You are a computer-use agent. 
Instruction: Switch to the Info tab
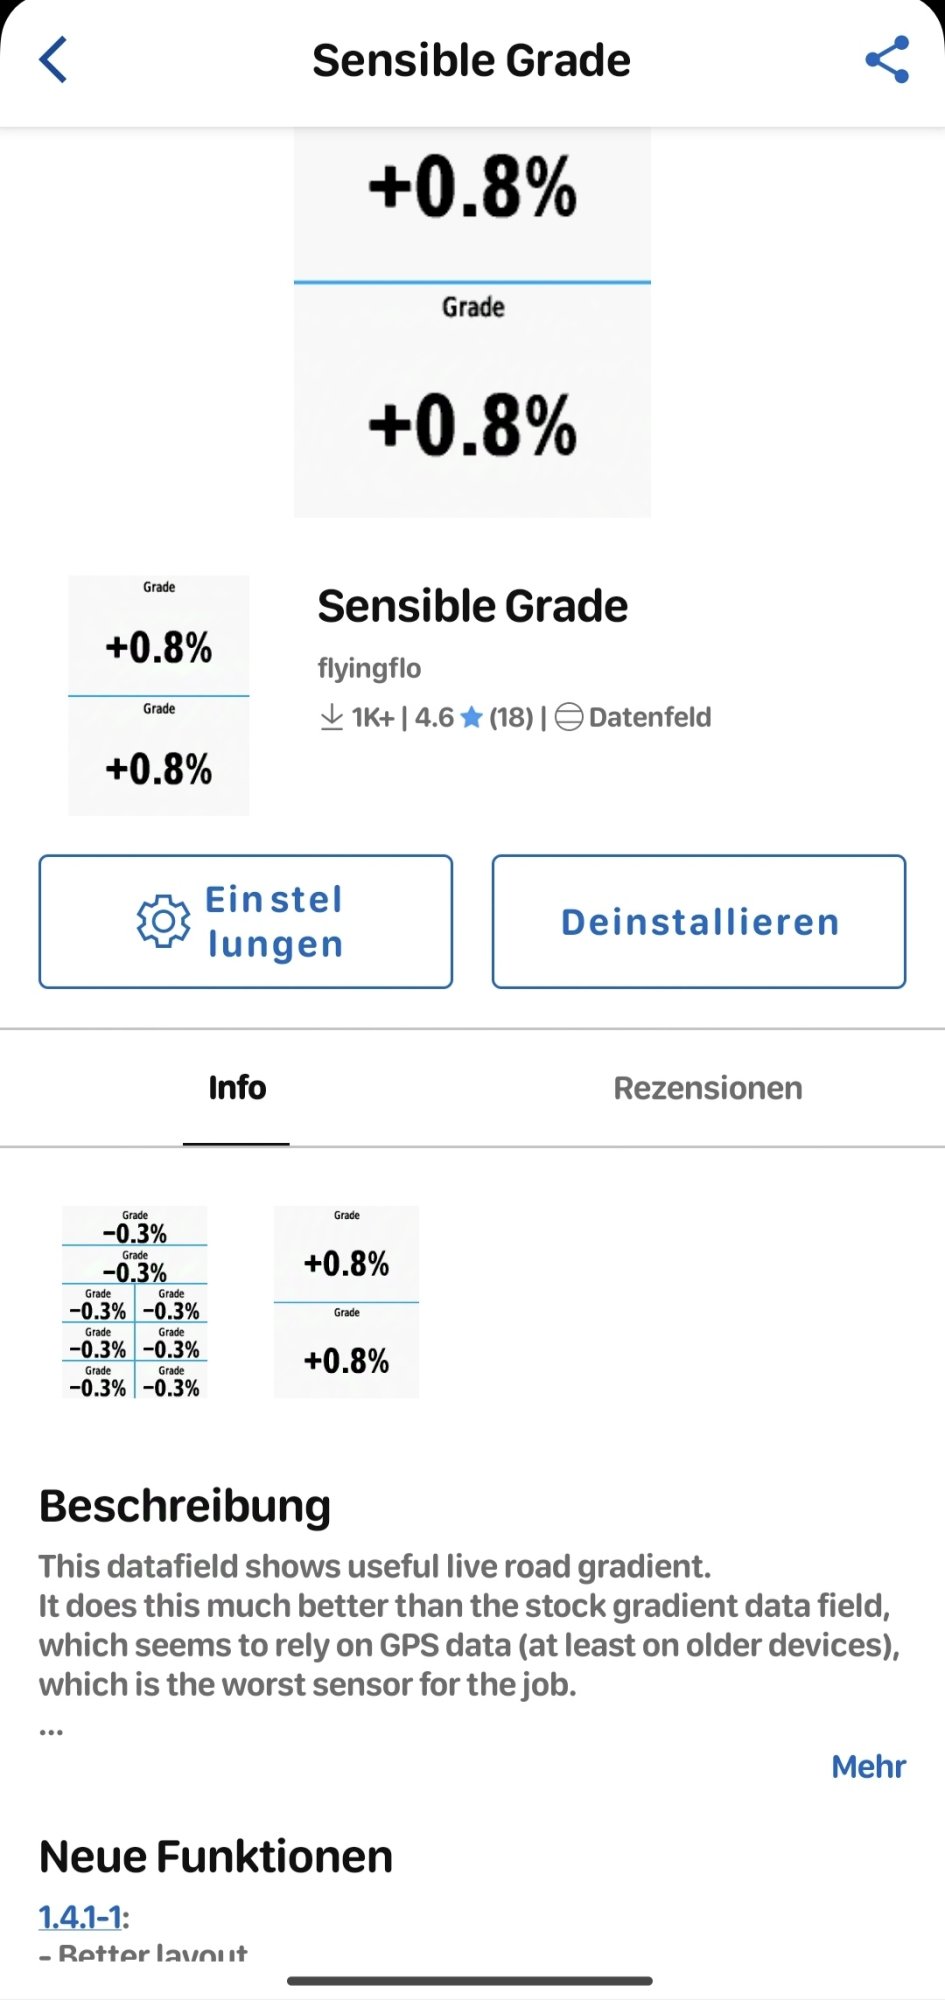(x=237, y=1088)
